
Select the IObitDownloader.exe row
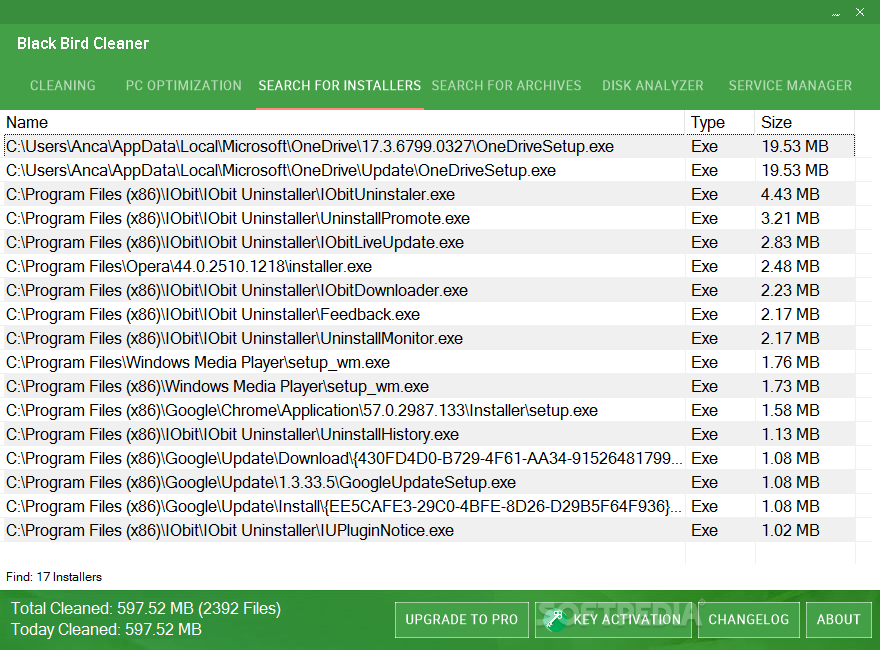click(429, 291)
